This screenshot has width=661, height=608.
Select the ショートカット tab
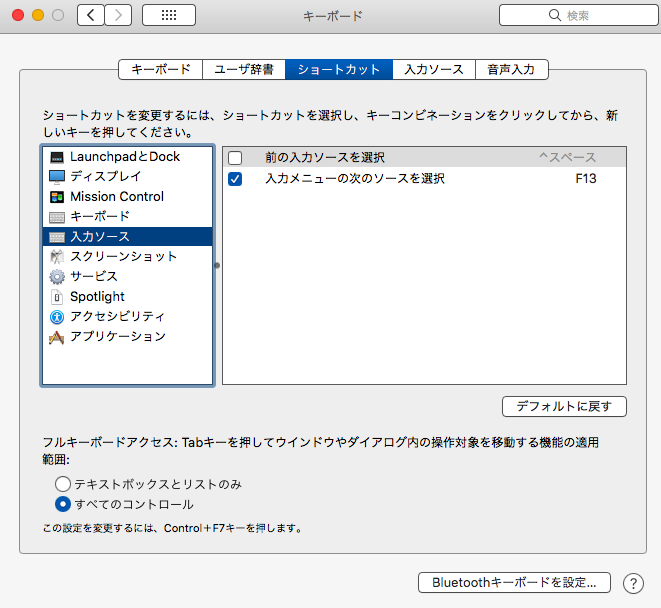(x=339, y=70)
